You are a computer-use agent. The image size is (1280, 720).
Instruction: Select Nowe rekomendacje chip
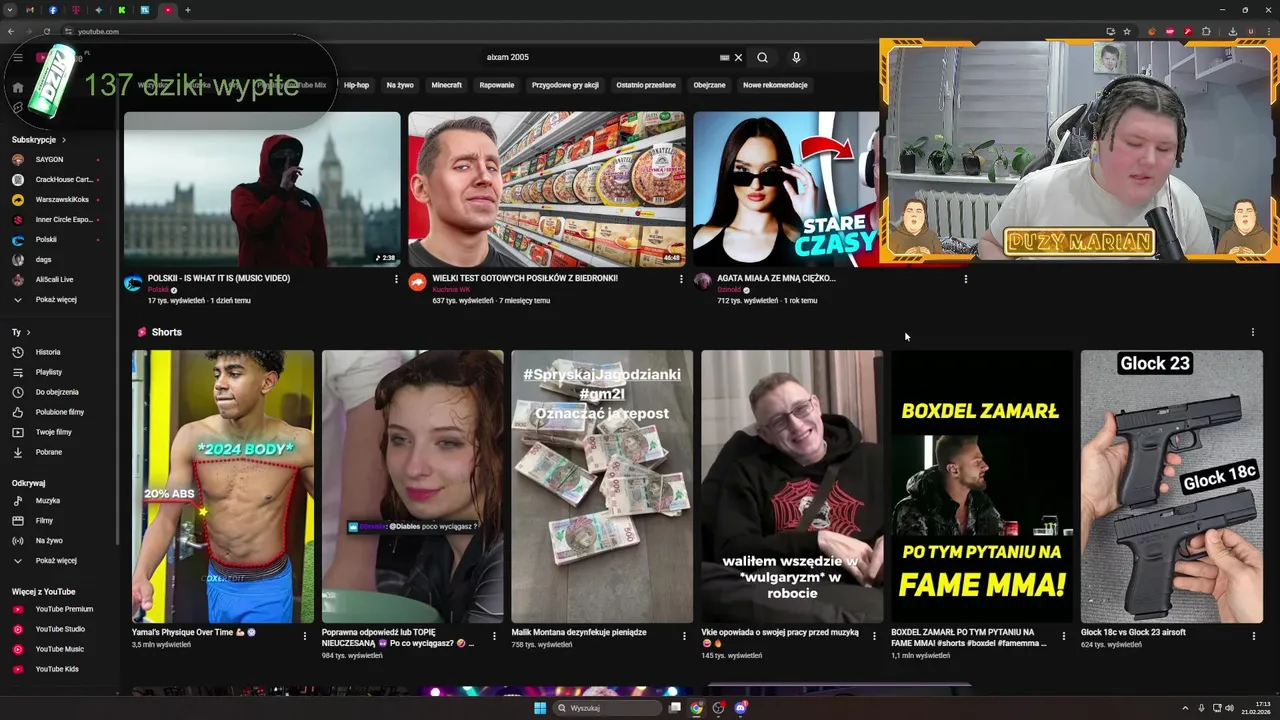[775, 85]
